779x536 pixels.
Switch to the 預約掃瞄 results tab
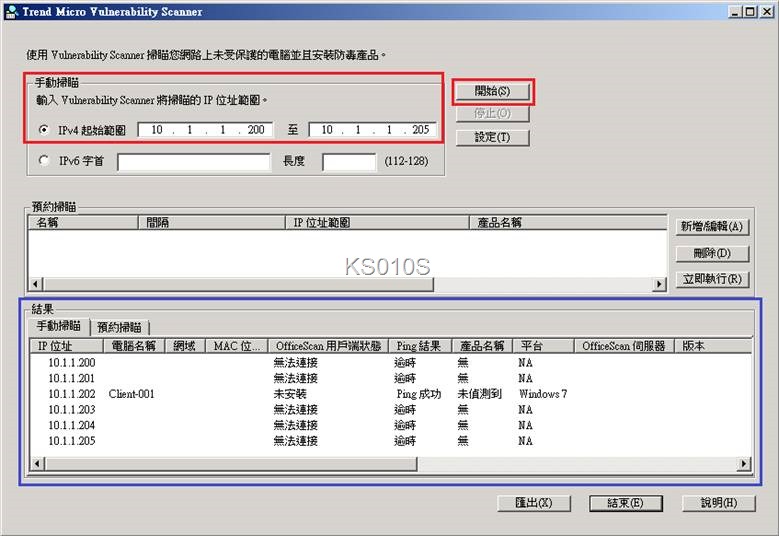pyautogui.click(x=119, y=327)
